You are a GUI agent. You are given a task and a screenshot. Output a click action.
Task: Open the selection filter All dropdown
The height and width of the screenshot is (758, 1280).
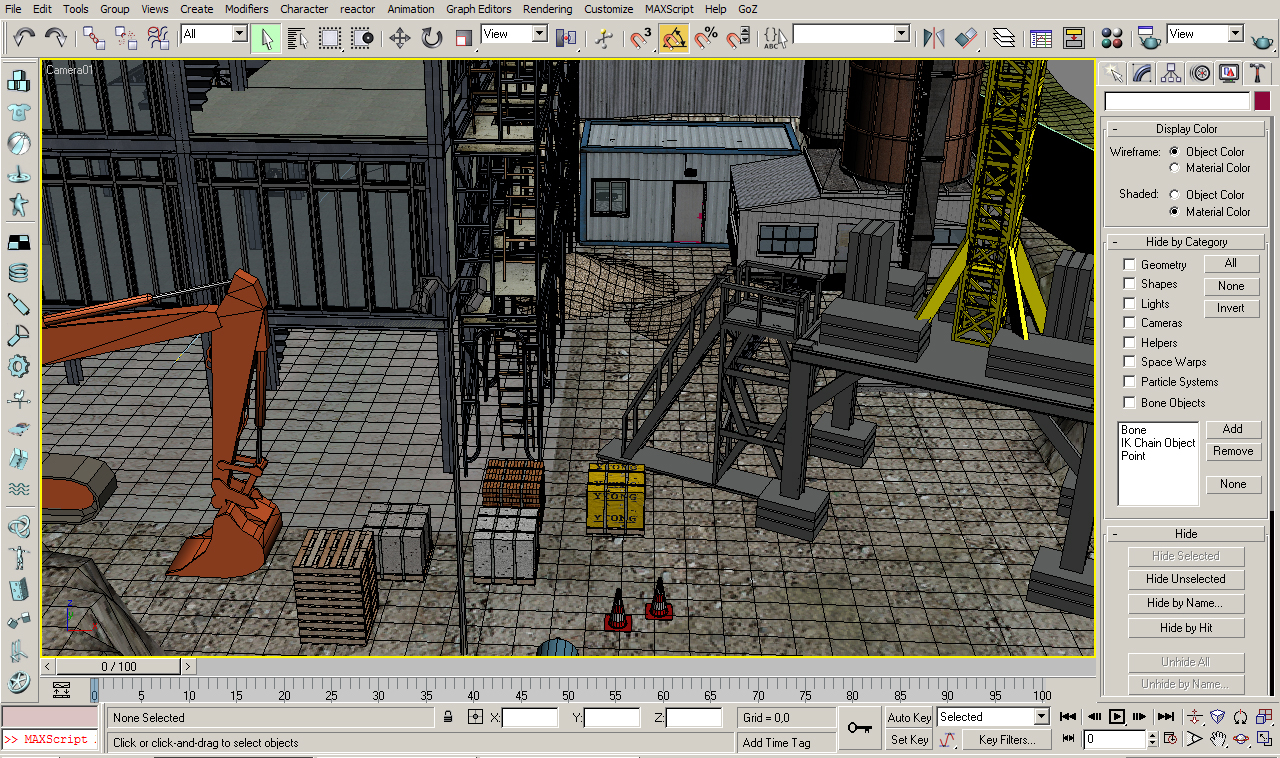pyautogui.click(x=238, y=33)
